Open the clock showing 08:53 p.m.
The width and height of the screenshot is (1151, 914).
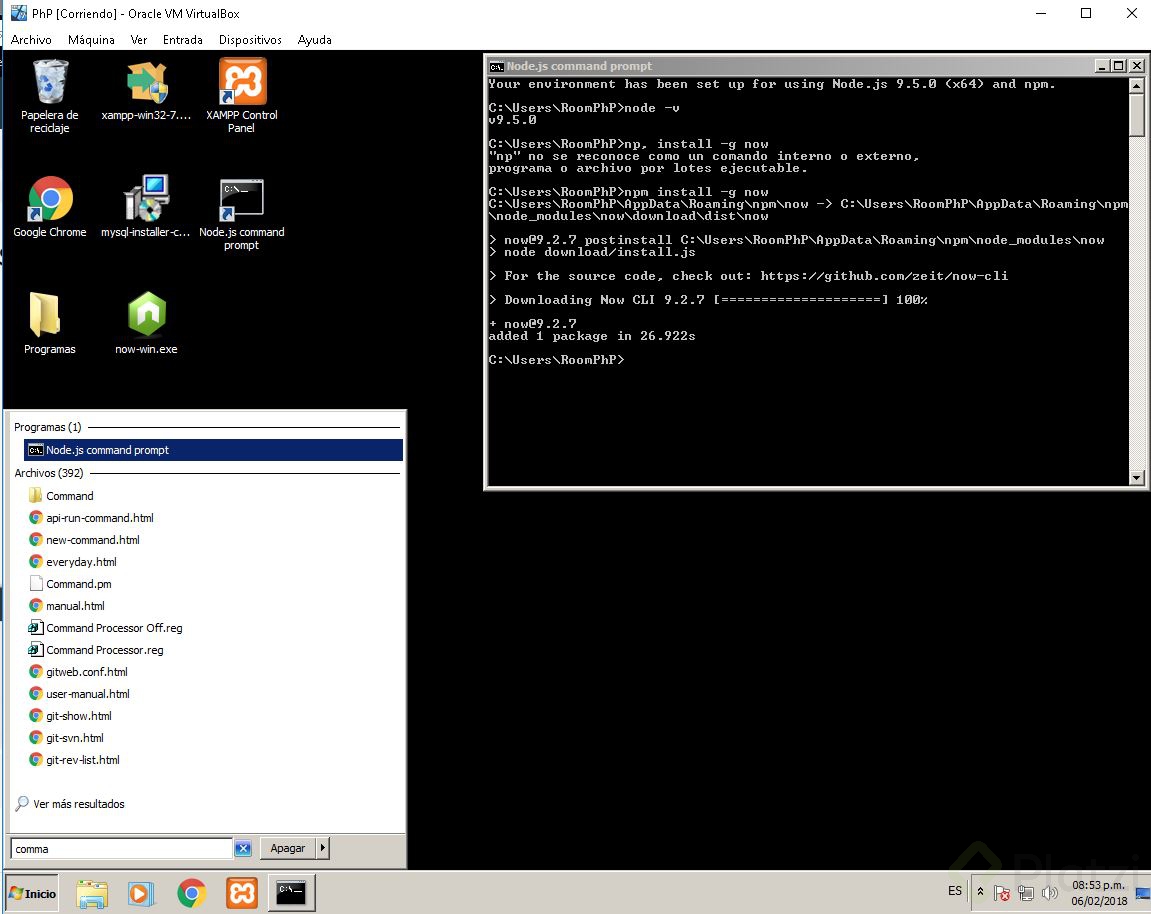click(1099, 893)
